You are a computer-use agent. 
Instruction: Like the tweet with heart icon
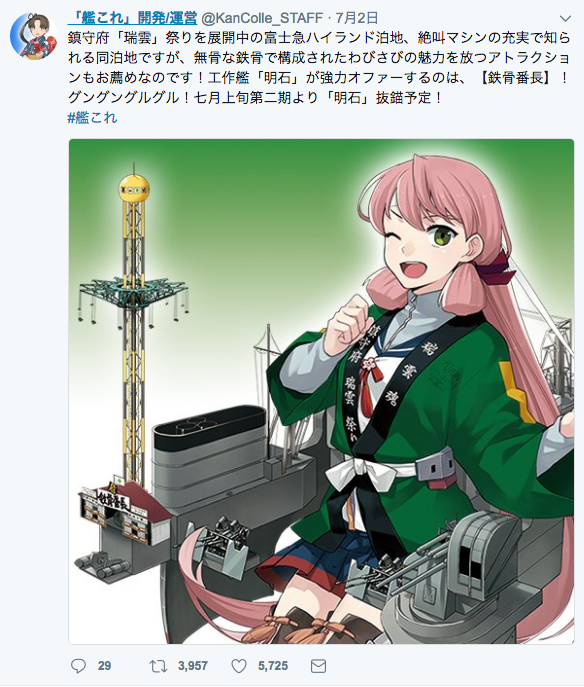tap(239, 666)
